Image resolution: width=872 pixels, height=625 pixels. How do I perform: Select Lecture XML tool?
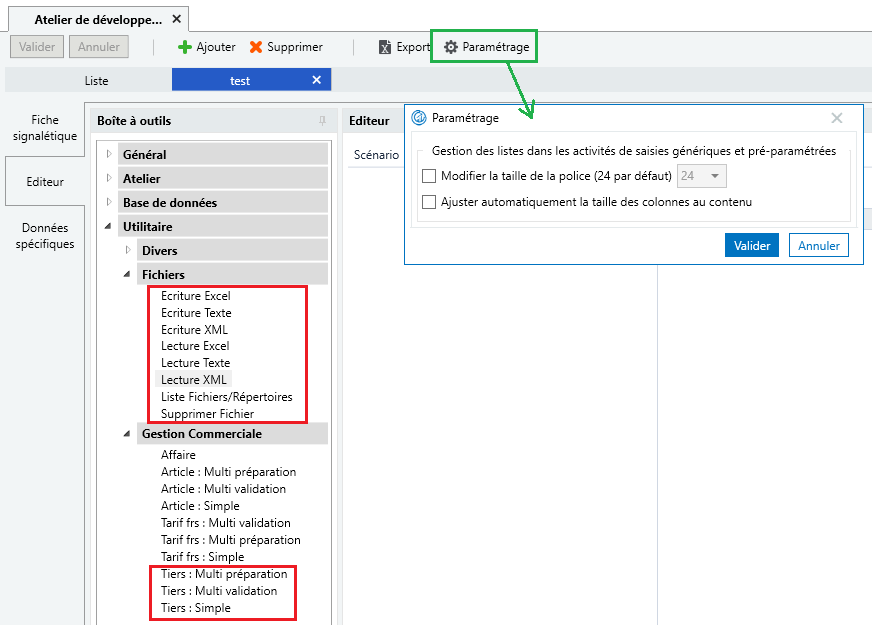point(194,380)
